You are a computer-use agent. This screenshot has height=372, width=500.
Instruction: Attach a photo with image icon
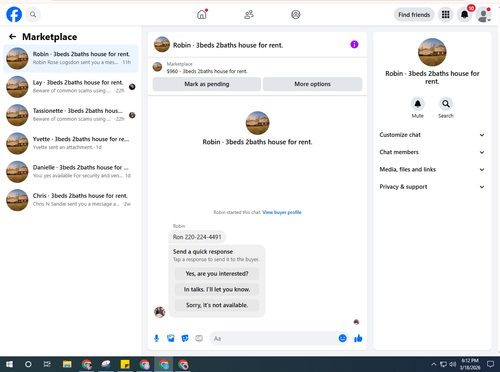tap(171, 338)
